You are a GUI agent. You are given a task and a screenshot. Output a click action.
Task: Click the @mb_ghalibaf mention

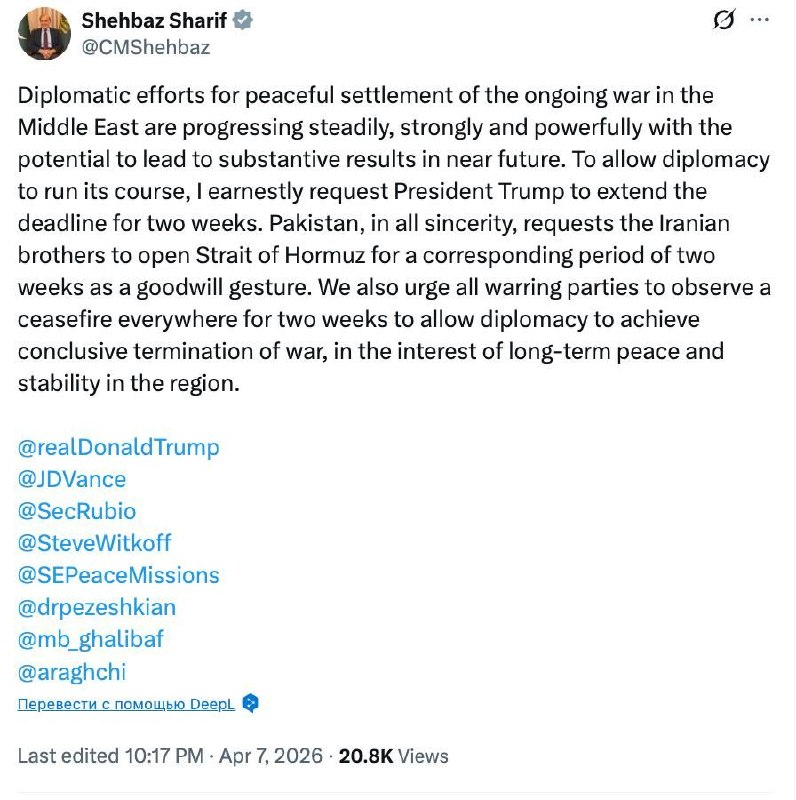coord(90,639)
